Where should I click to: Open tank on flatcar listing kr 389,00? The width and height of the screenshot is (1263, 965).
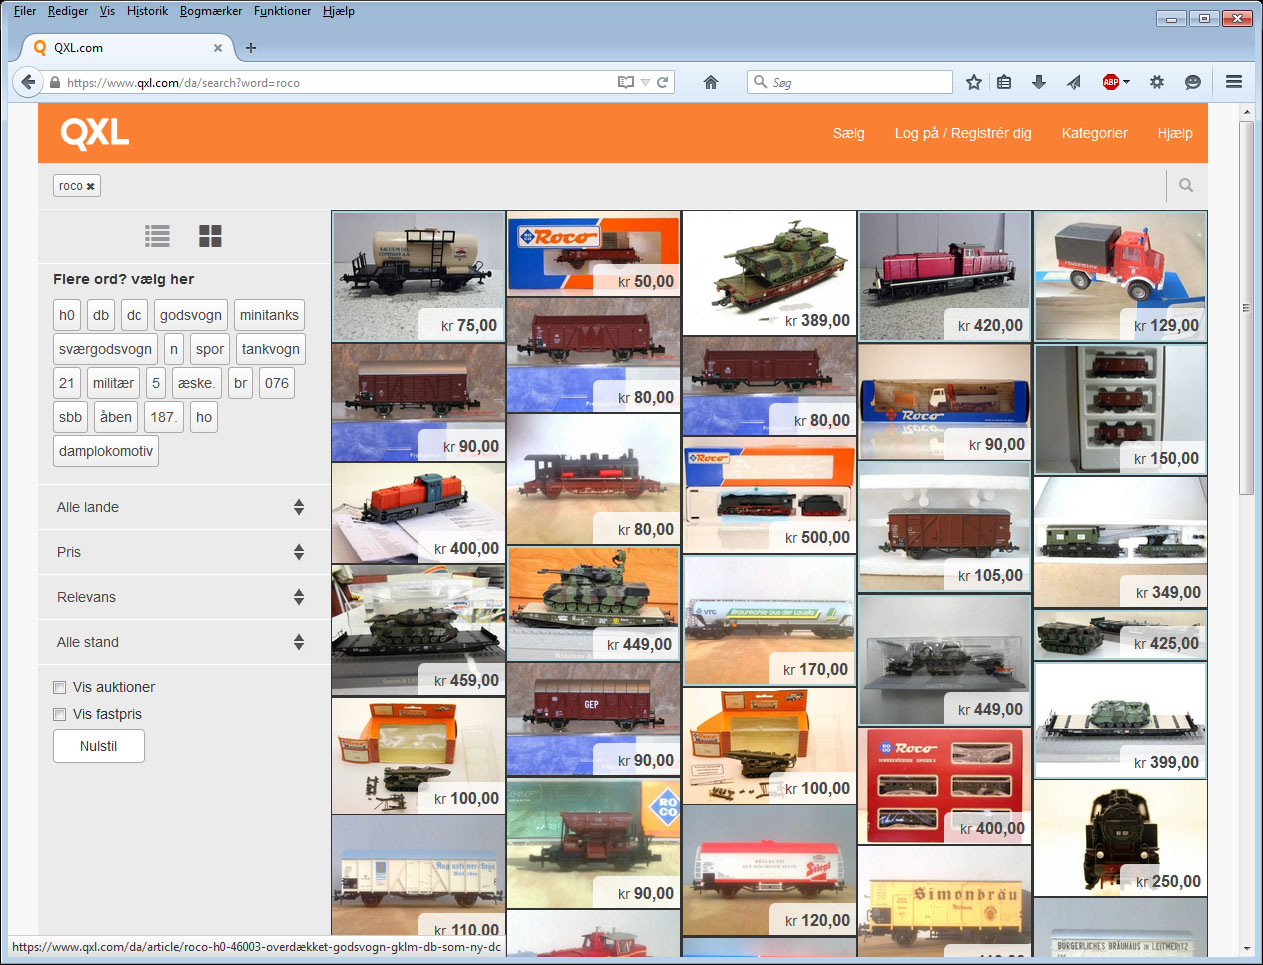point(769,273)
